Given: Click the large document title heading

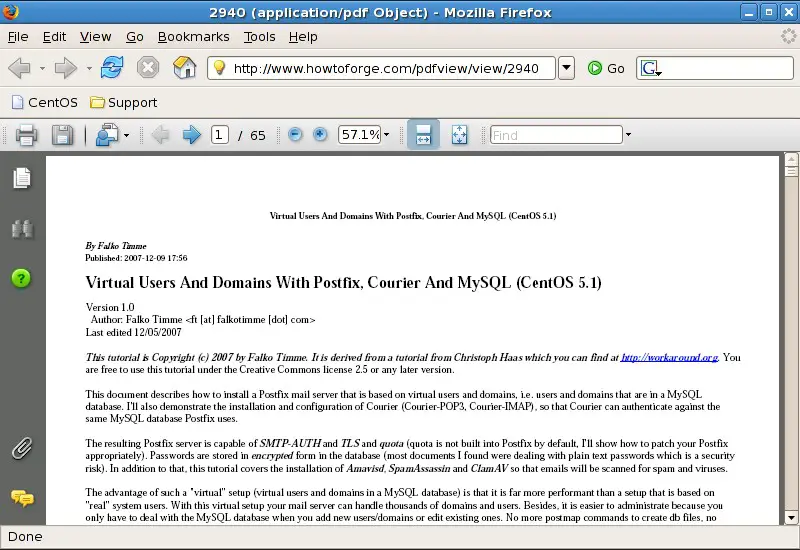Looking at the screenshot, I should click(x=343, y=282).
